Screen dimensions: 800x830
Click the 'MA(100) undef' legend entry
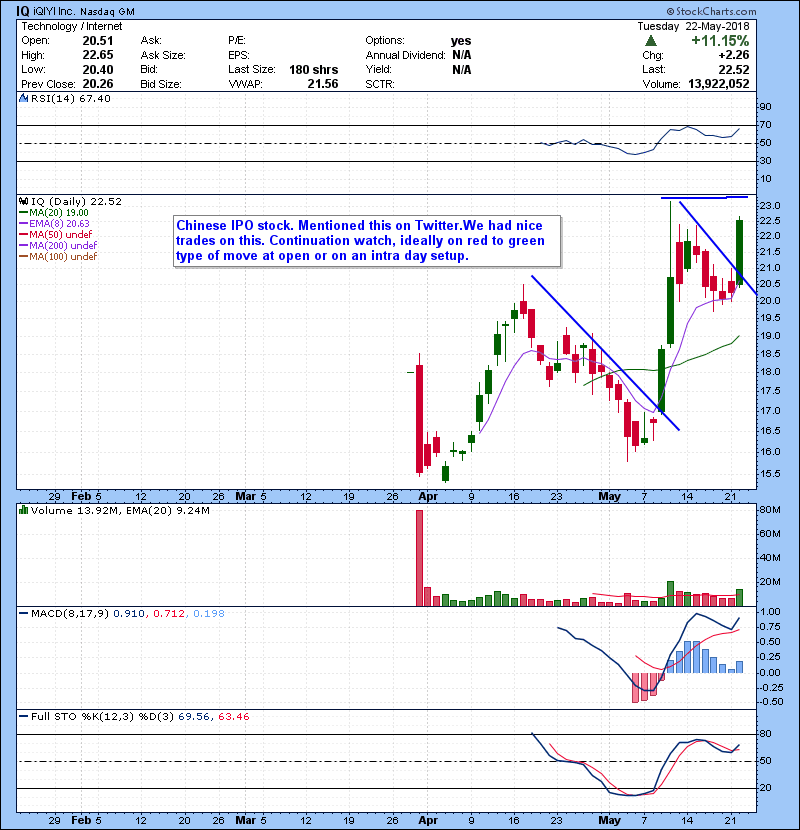[x=58, y=257]
